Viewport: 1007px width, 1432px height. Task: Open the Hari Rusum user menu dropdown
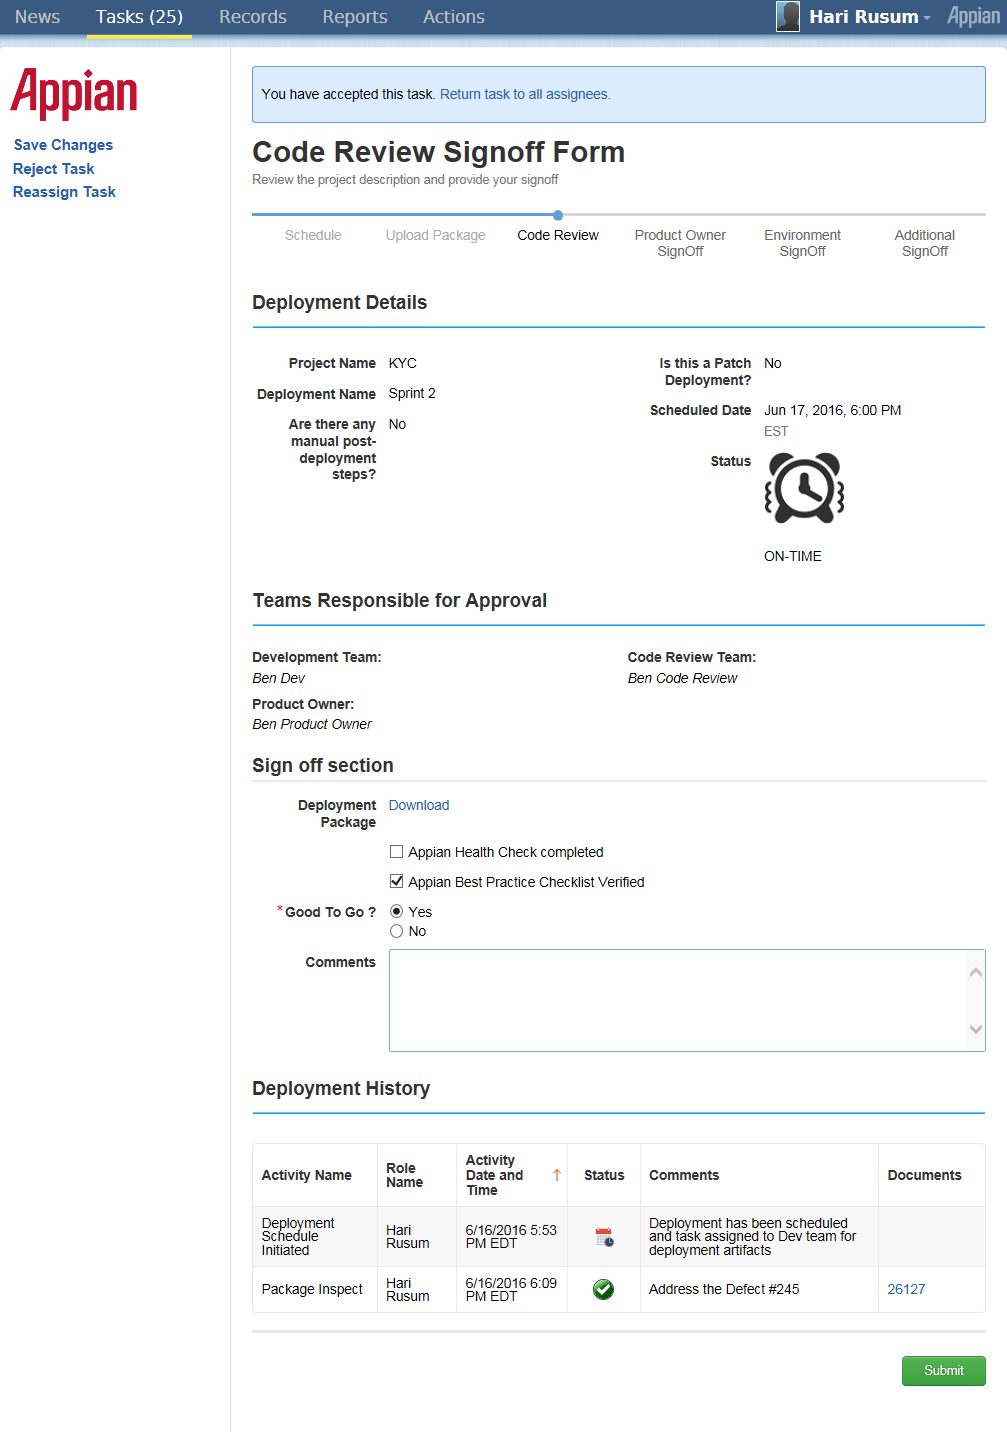869,17
